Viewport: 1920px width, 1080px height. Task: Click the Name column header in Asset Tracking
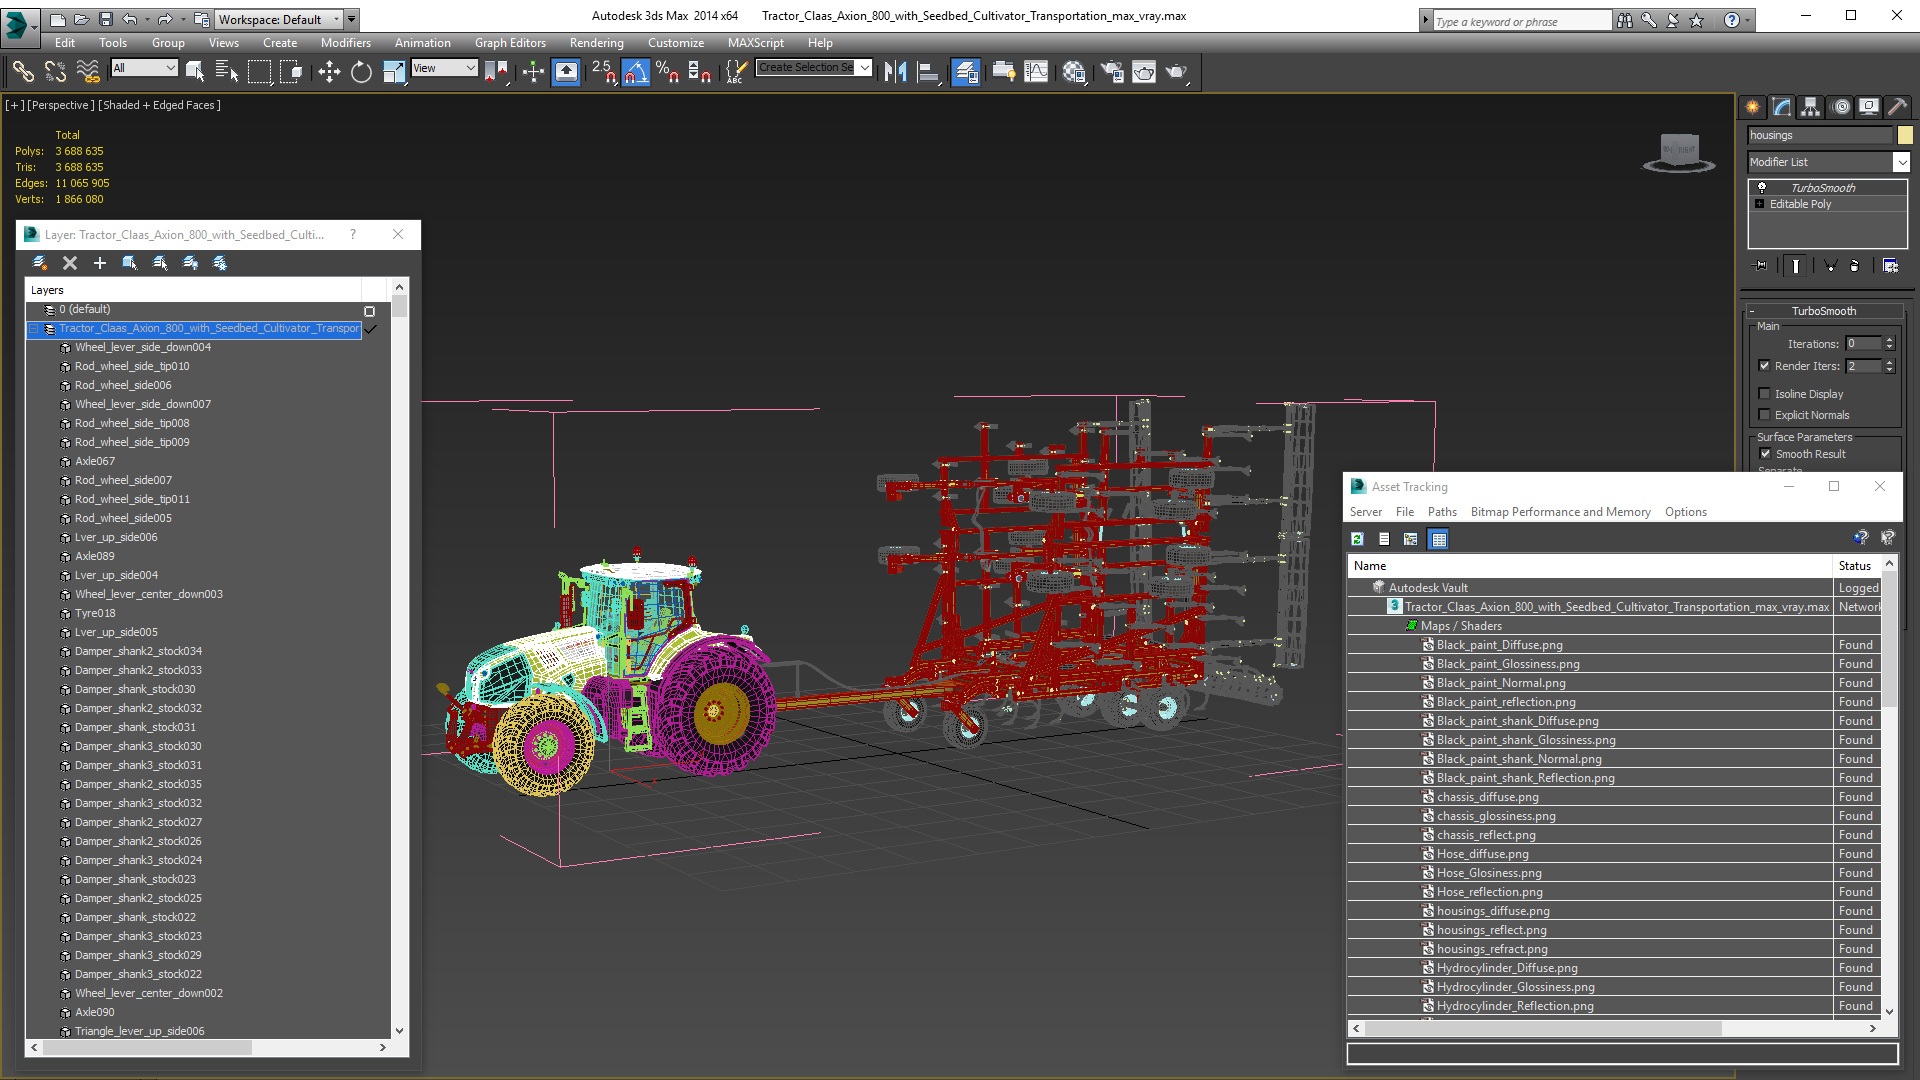point(1589,566)
